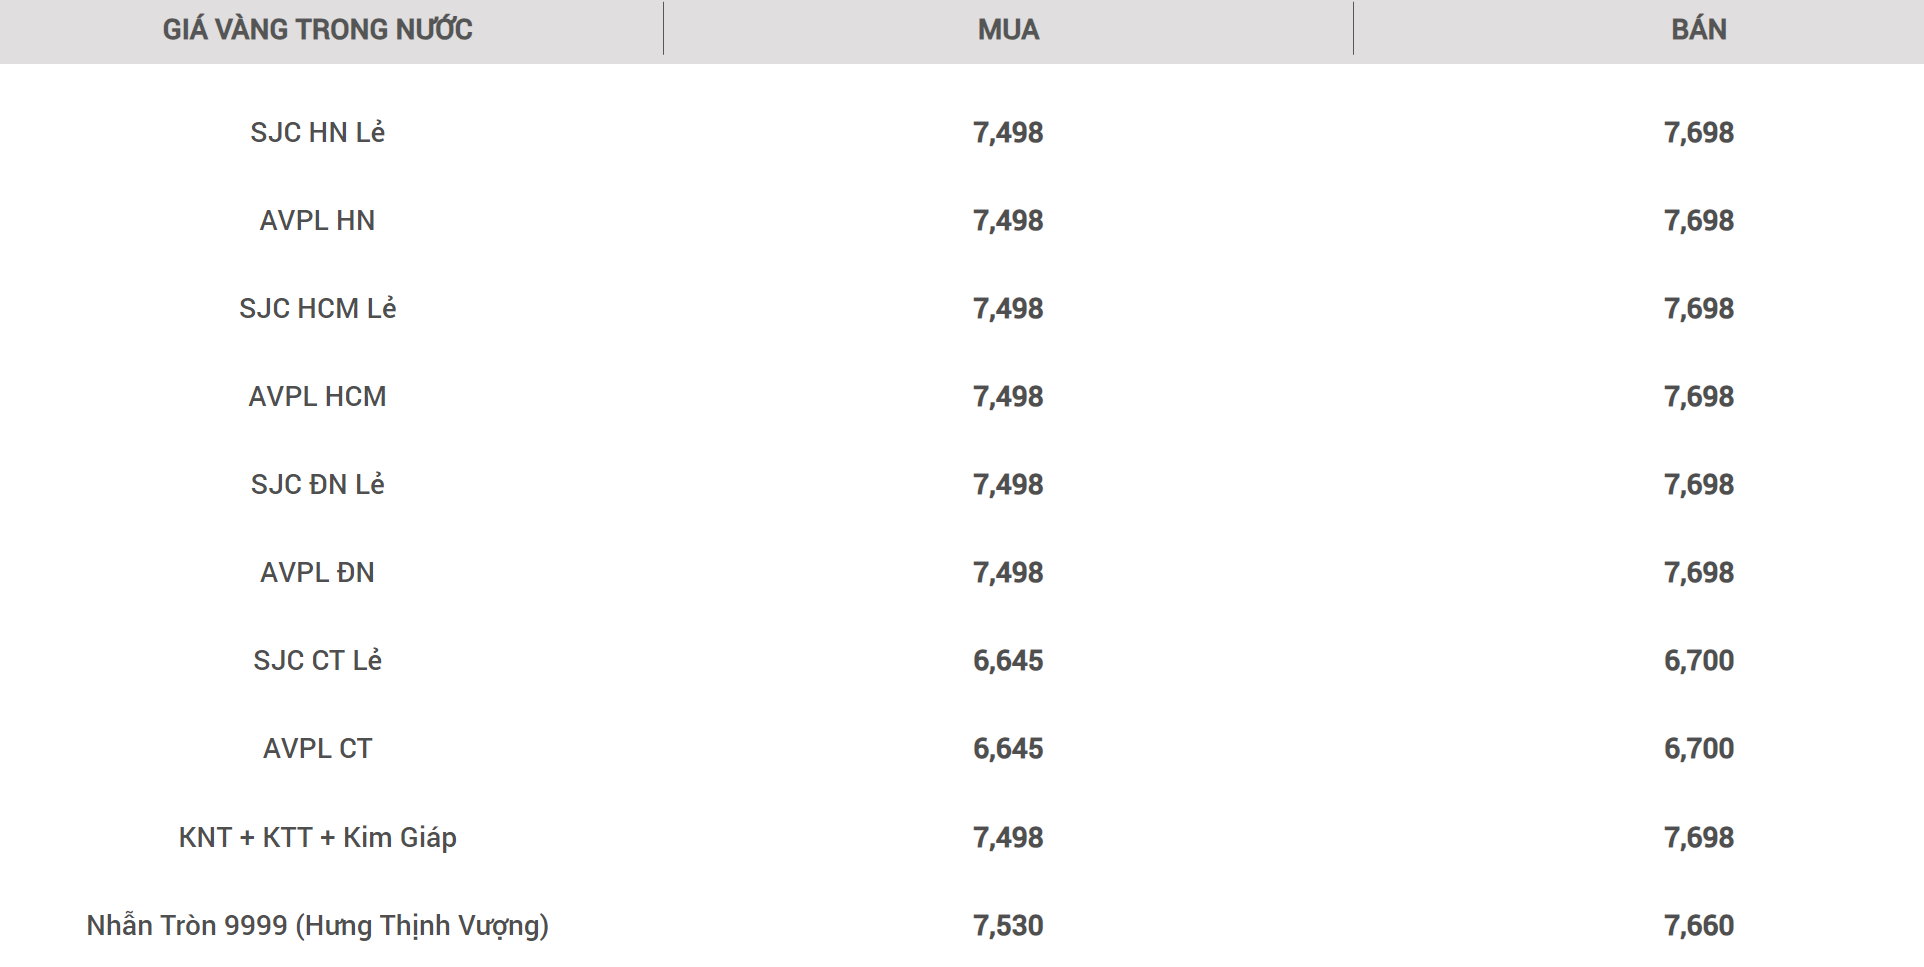The image size is (1924, 967).
Task: Select the AVPL HN row label
Action: [x=318, y=220]
